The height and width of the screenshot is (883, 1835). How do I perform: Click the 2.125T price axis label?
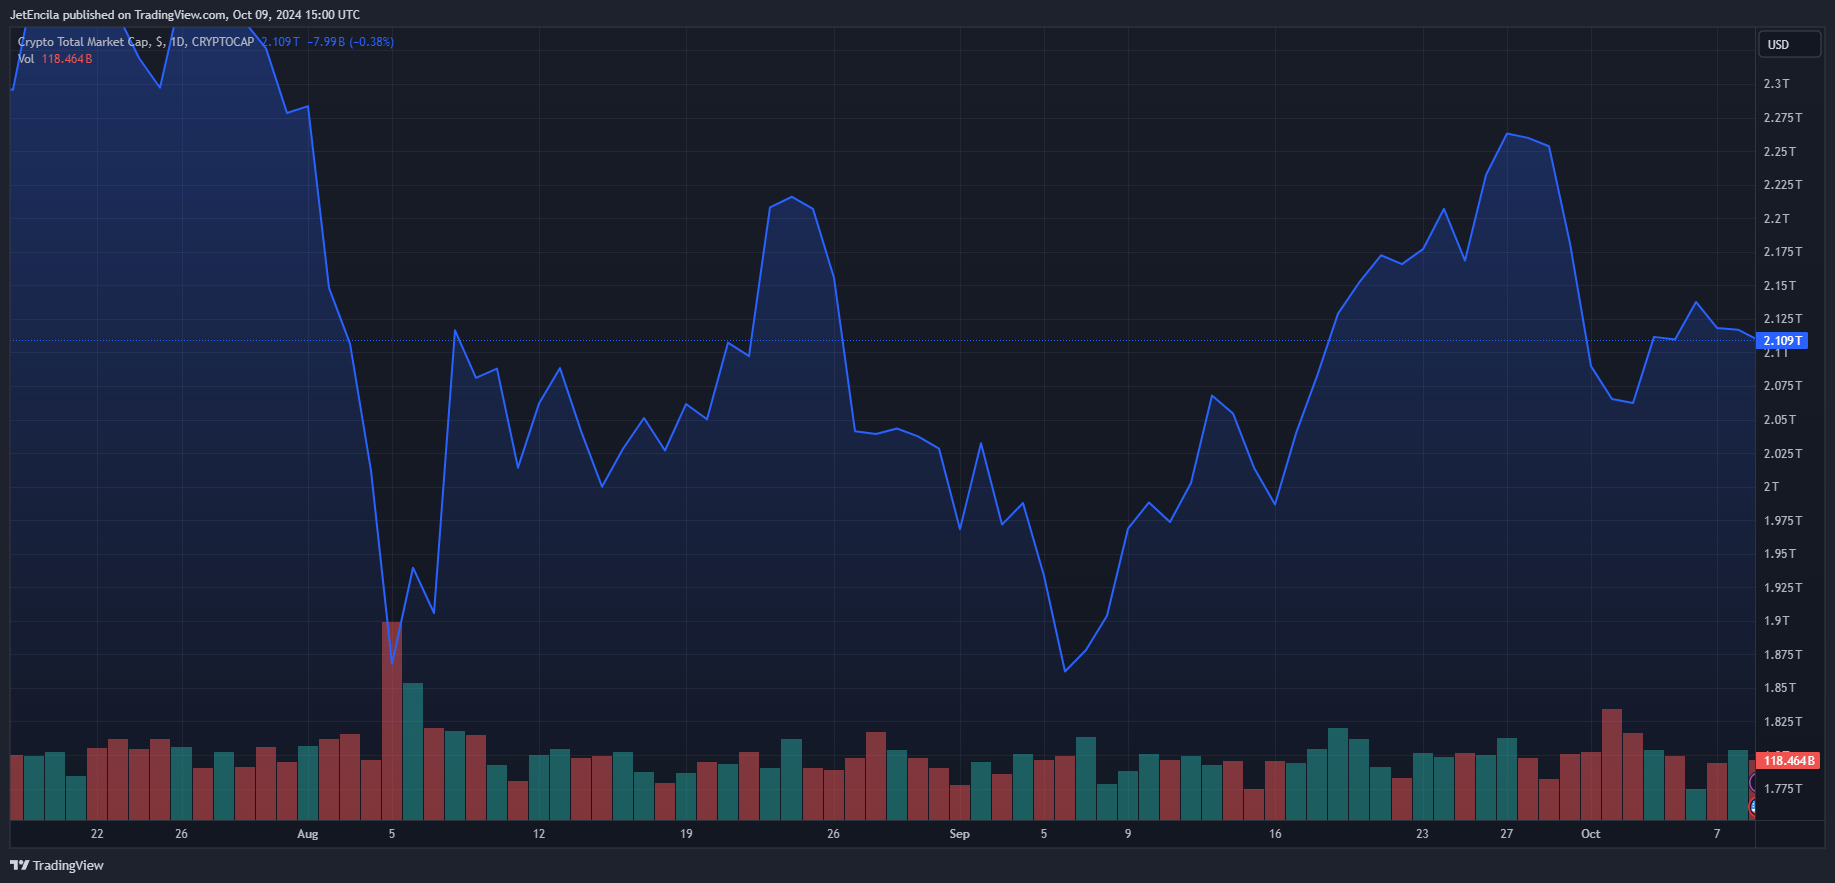click(x=1783, y=319)
